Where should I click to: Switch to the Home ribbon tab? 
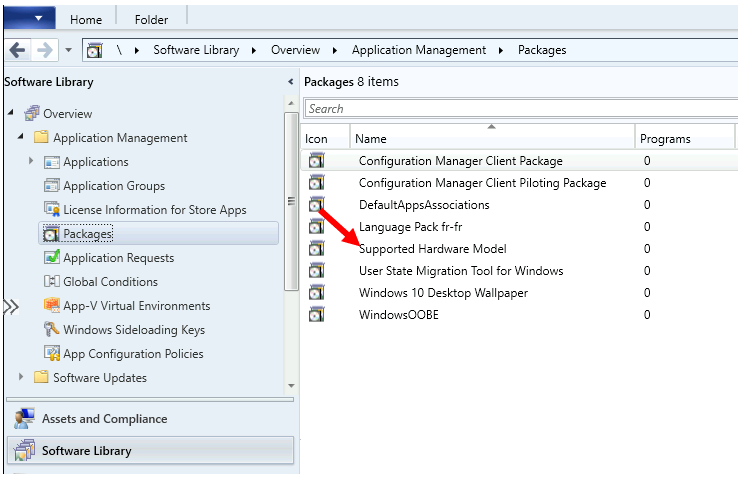86,19
